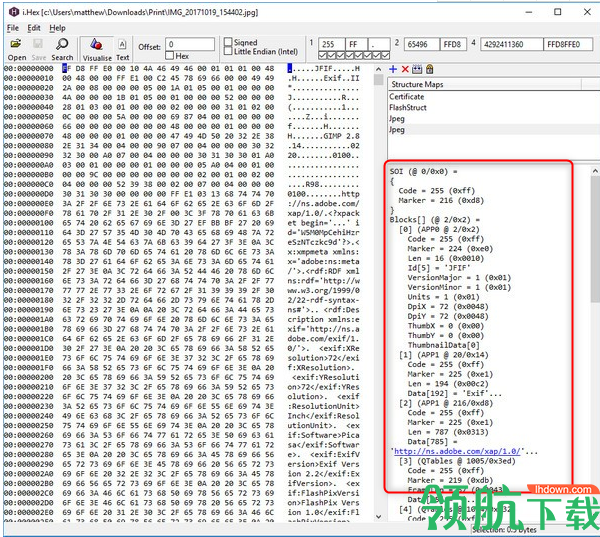Viewport: 600px width, 537px height.
Task: Click the 'Blocks[] (@ 2/0x2) =' line
Action: pyautogui.click(x=434, y=220)
